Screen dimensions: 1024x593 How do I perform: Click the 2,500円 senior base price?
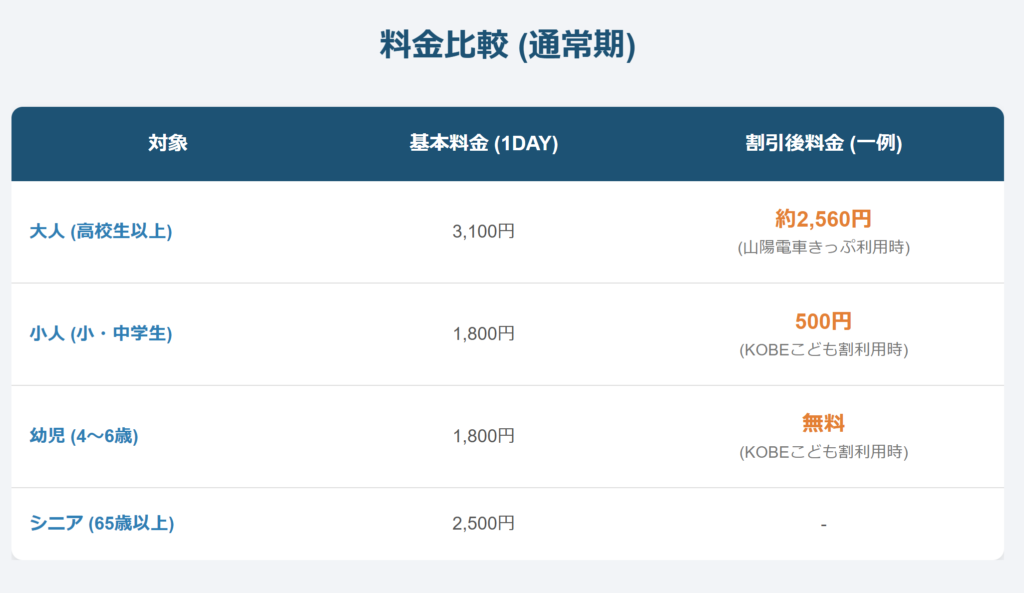483,523
